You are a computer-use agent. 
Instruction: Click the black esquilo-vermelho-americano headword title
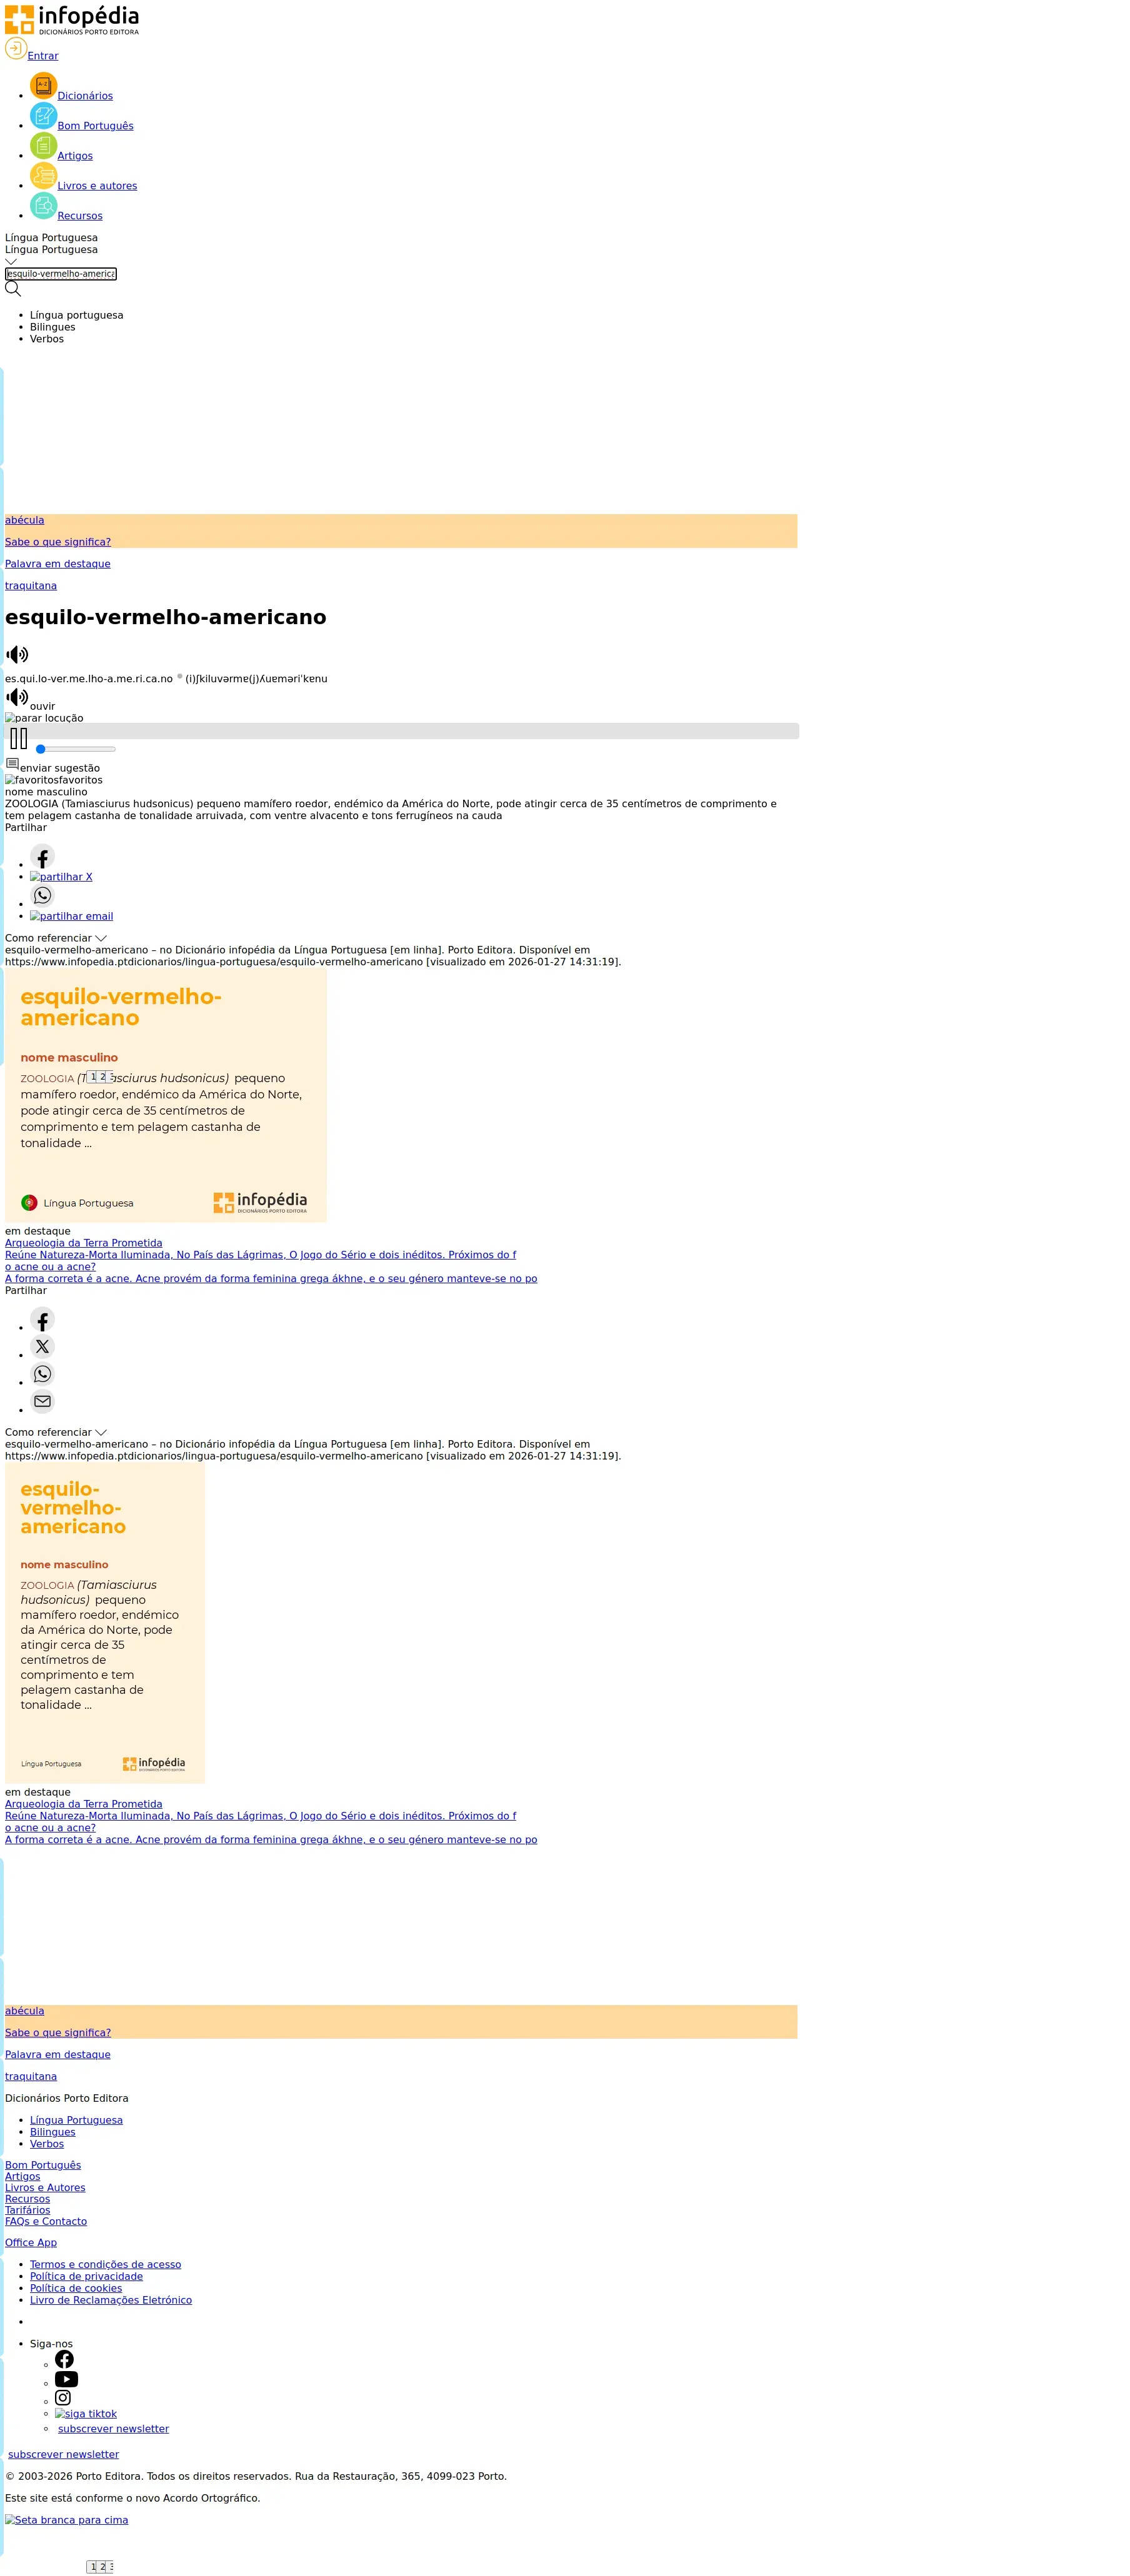pyautogui.click(x=166, y=617)
